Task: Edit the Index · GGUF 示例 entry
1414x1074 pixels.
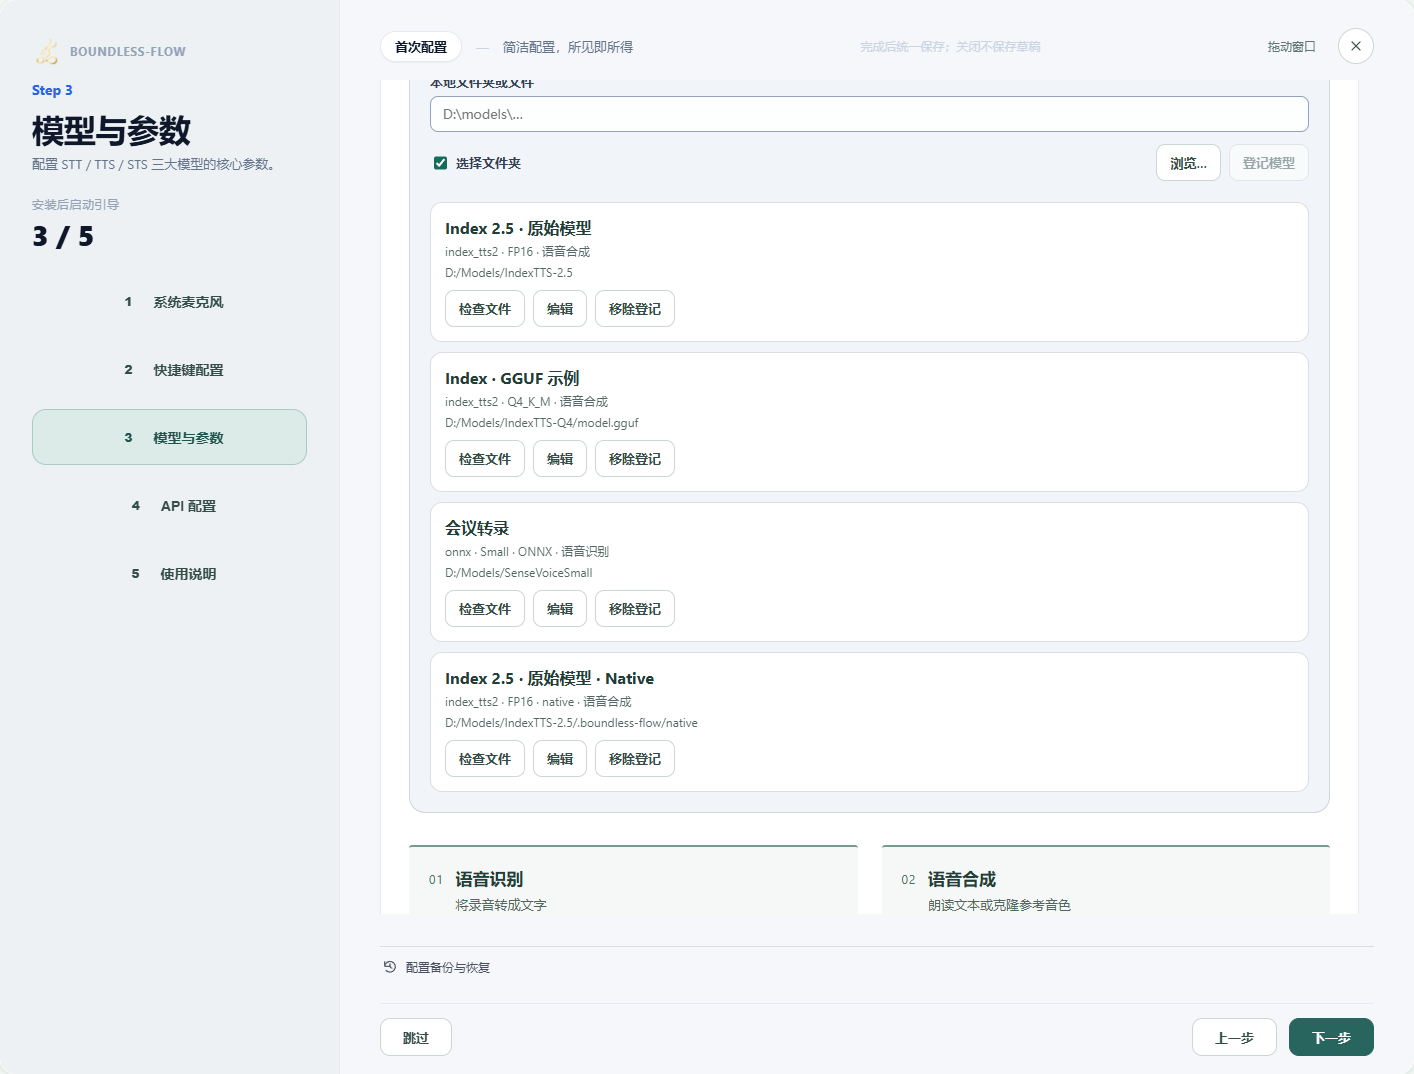Action: [x=560, y=459]
